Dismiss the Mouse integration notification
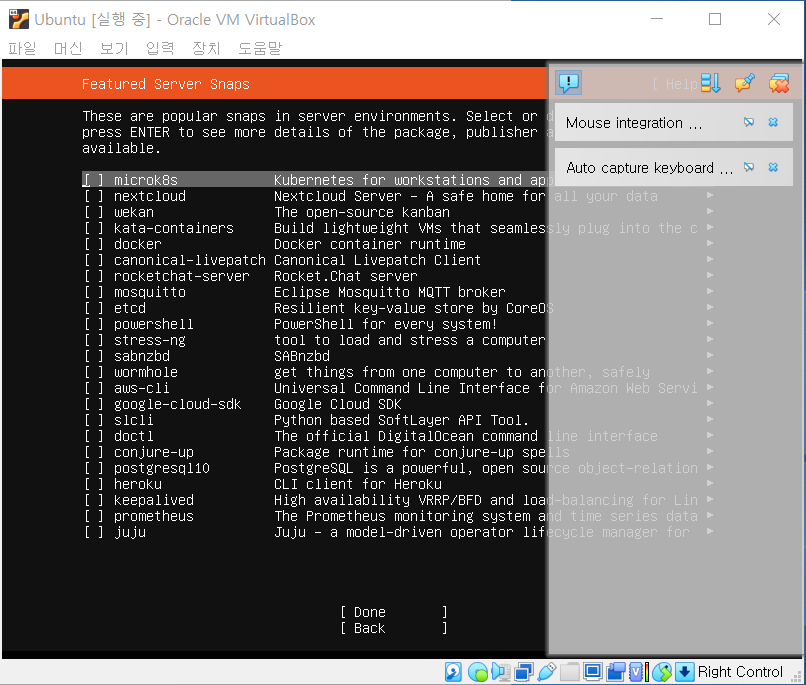 tap(773, 122)
